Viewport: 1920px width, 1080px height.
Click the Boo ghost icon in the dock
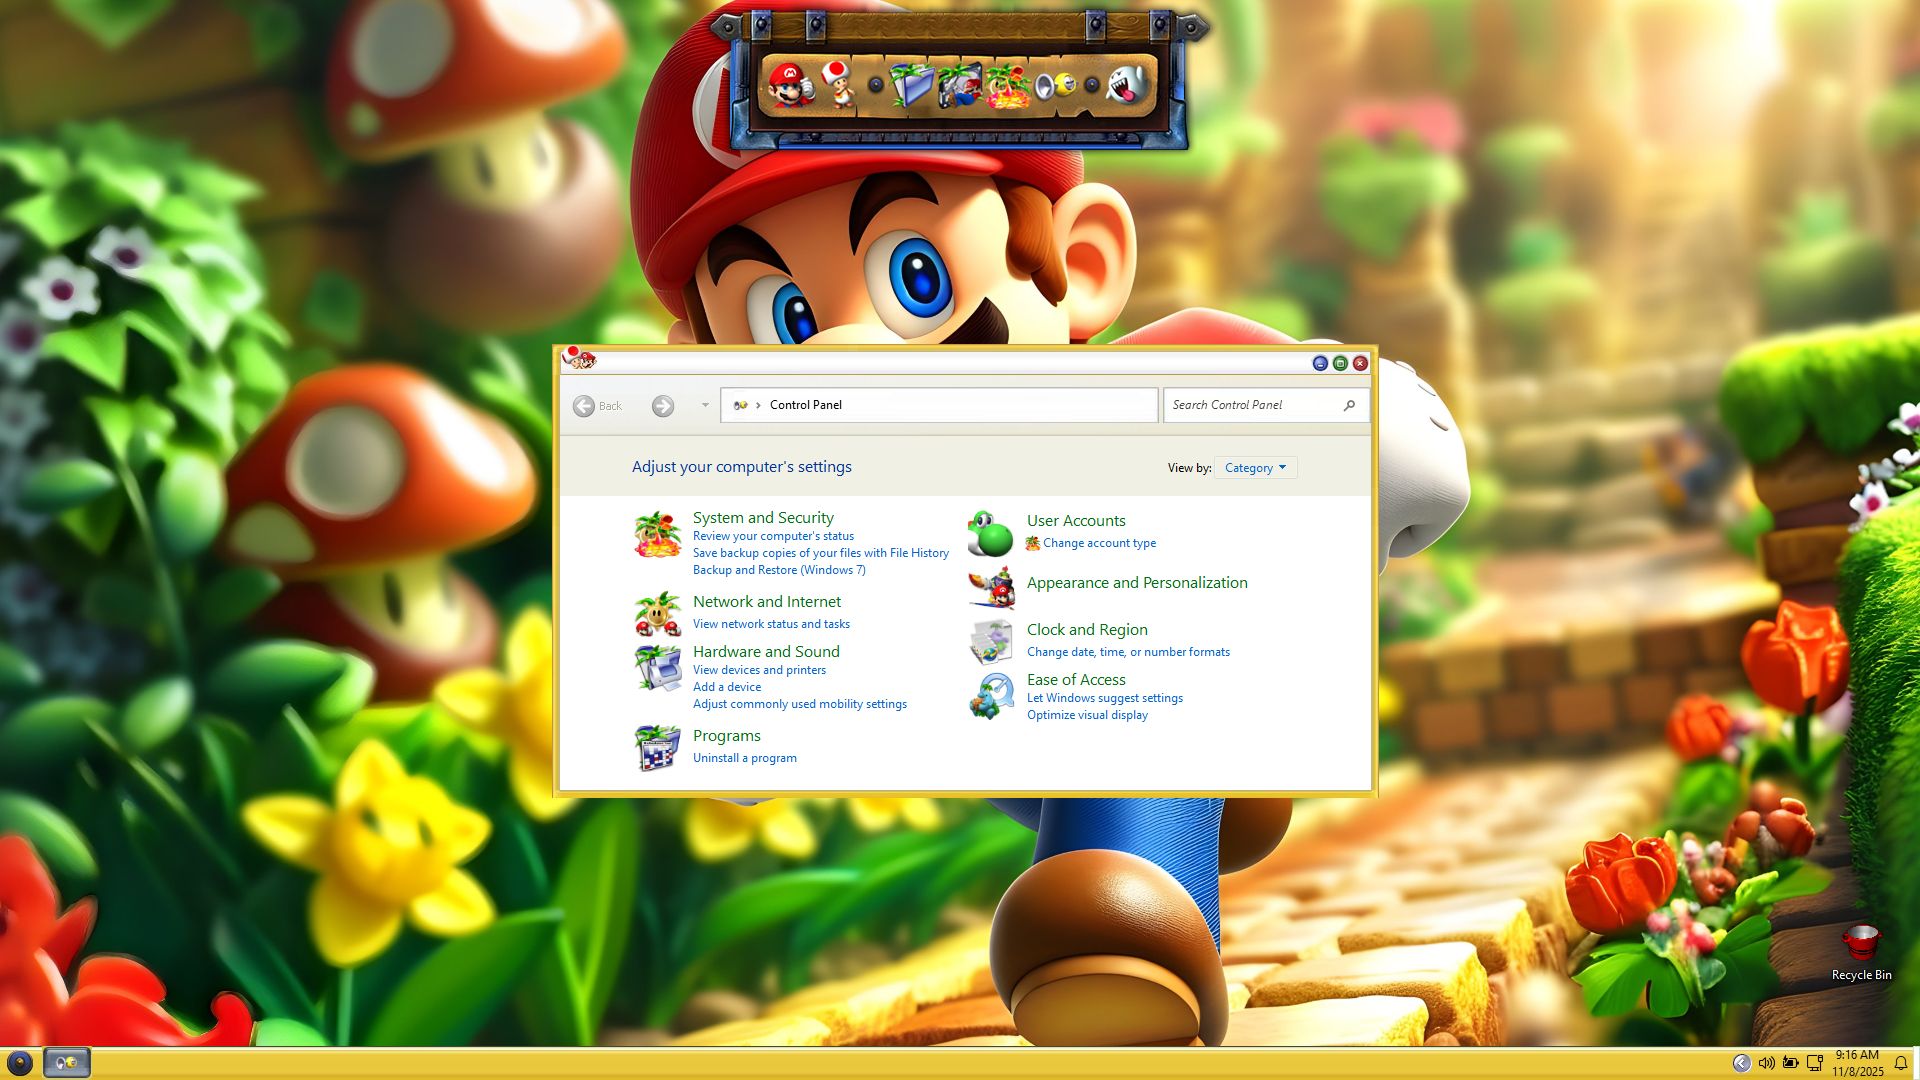1128,85
